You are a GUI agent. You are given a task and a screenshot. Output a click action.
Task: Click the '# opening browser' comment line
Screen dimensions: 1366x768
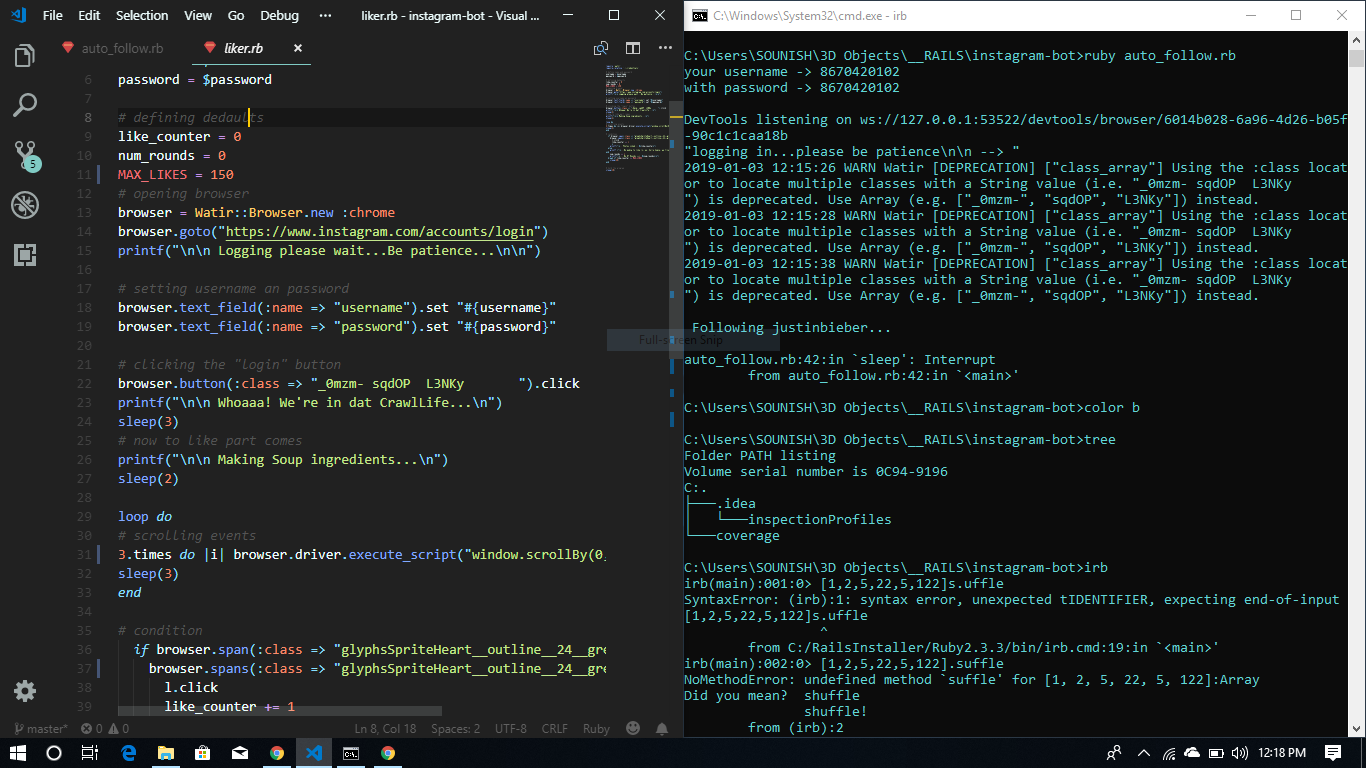[184, 194]
